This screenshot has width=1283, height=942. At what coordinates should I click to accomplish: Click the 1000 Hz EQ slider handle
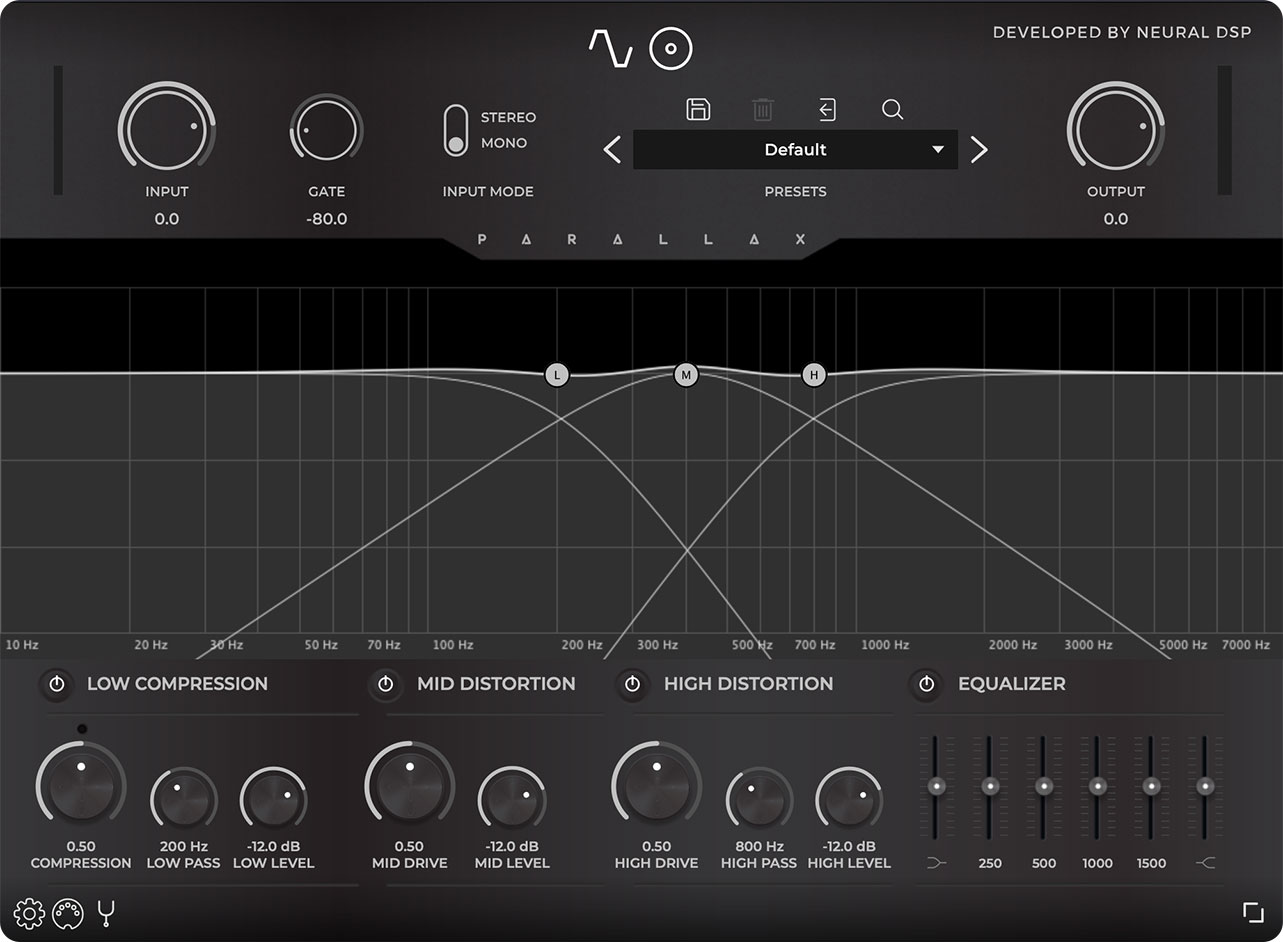click(1098, 786)
